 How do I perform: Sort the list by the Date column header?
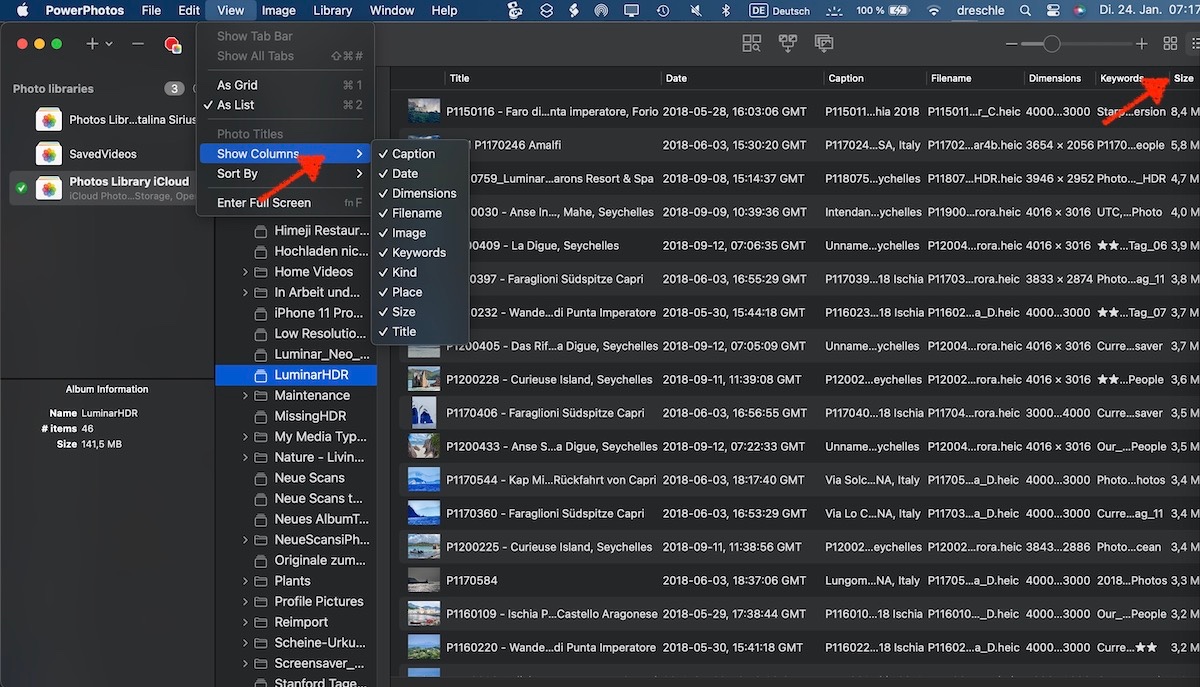(x=677, y=78)
